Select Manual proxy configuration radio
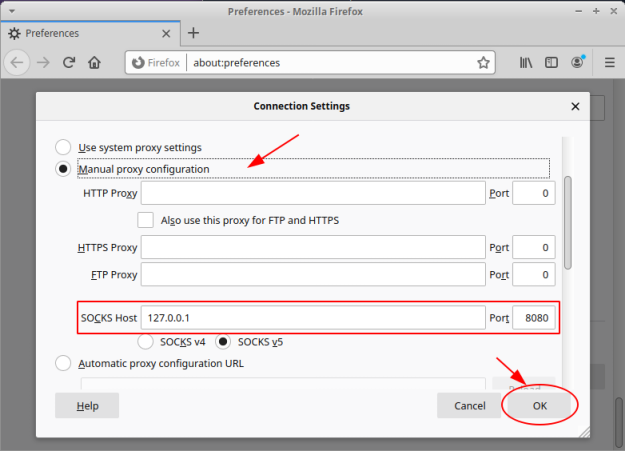Screen dimensions: 625x451 [63, 169]
